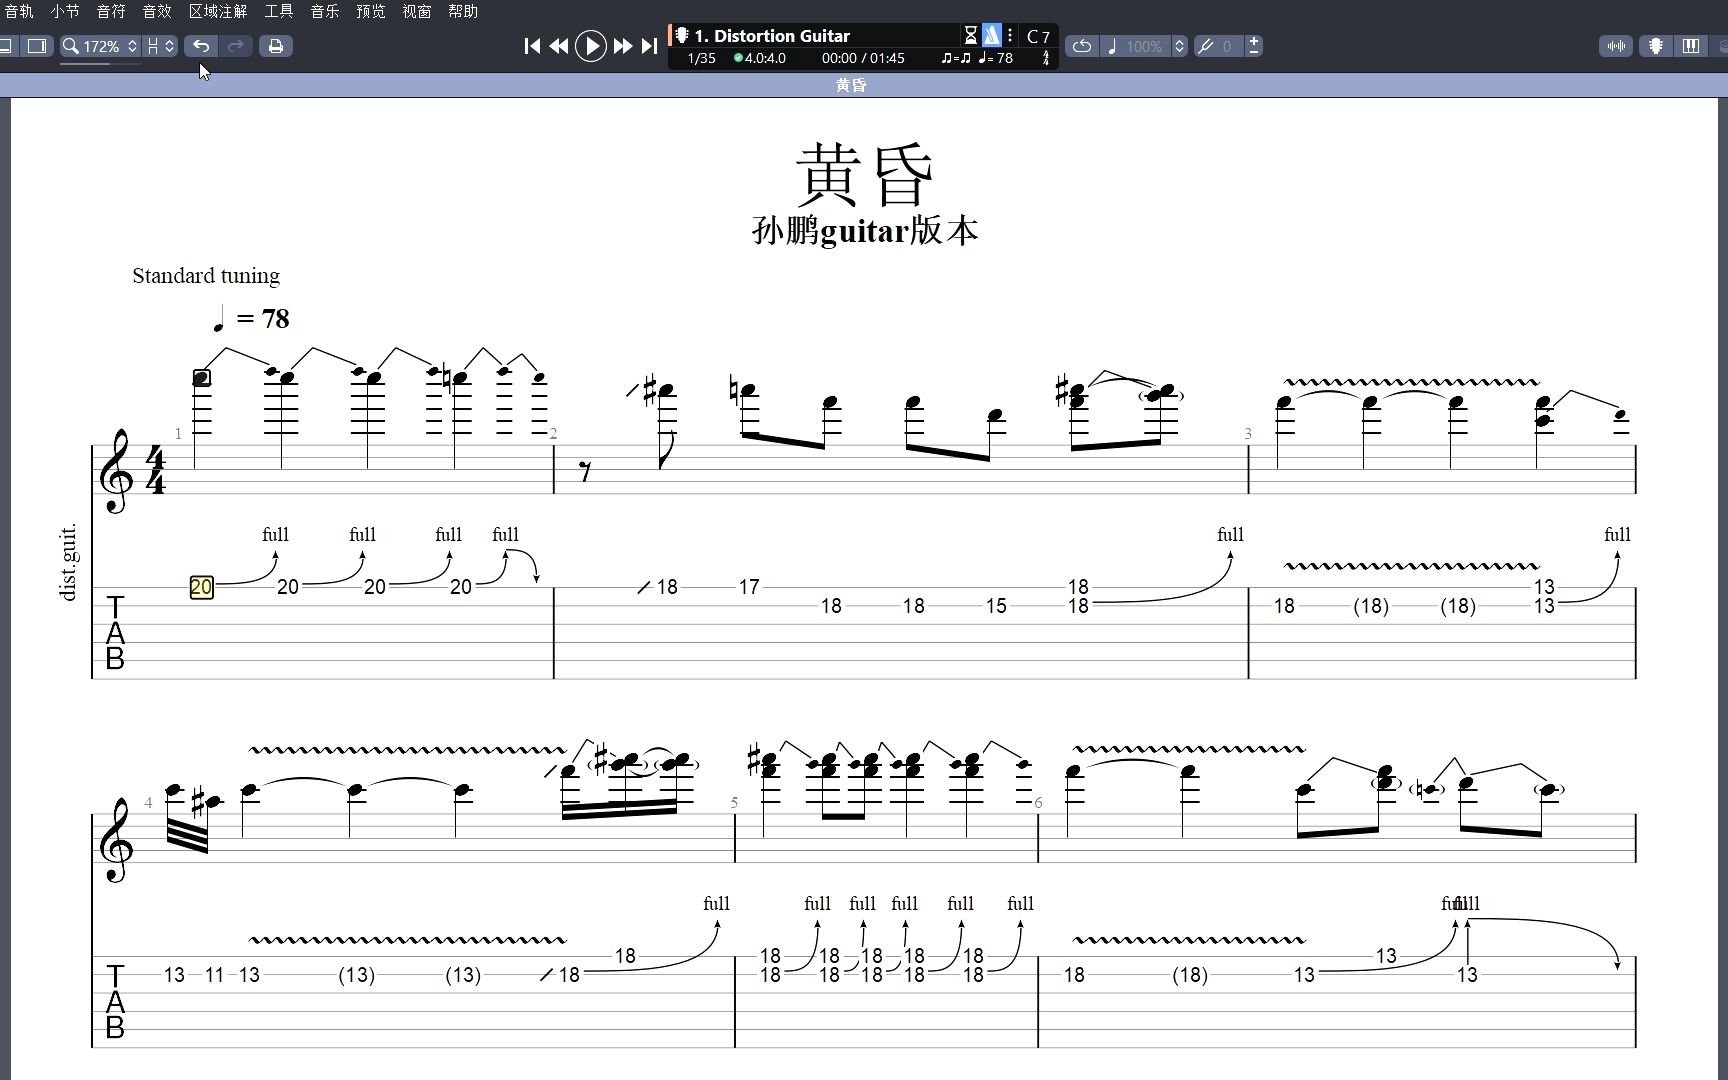This screenshot has width=1728, height=1080.
Task: Open the 工具 (Tools) menu
Action: [279, 11]
